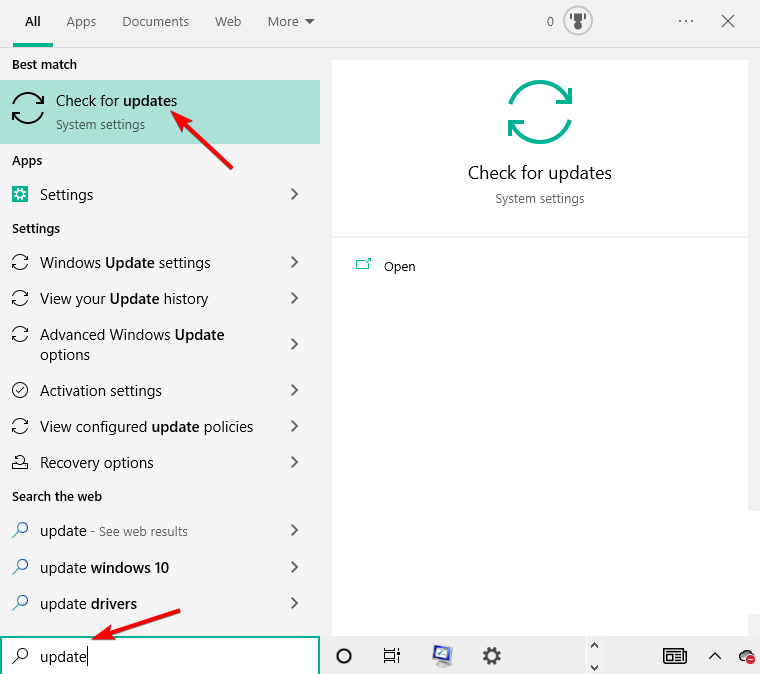Expand the View configured update policies chevron

(x=294, y=426)
